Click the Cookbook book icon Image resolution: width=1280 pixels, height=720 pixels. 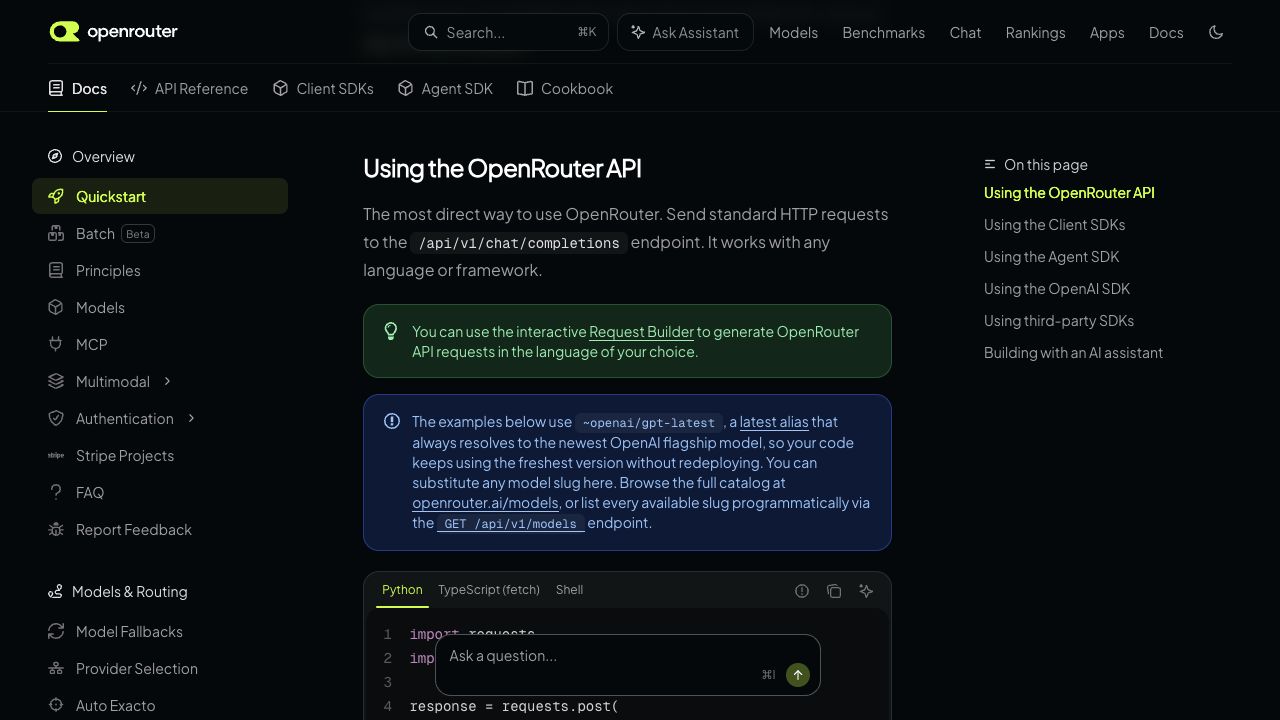click(x=525, y=88)
